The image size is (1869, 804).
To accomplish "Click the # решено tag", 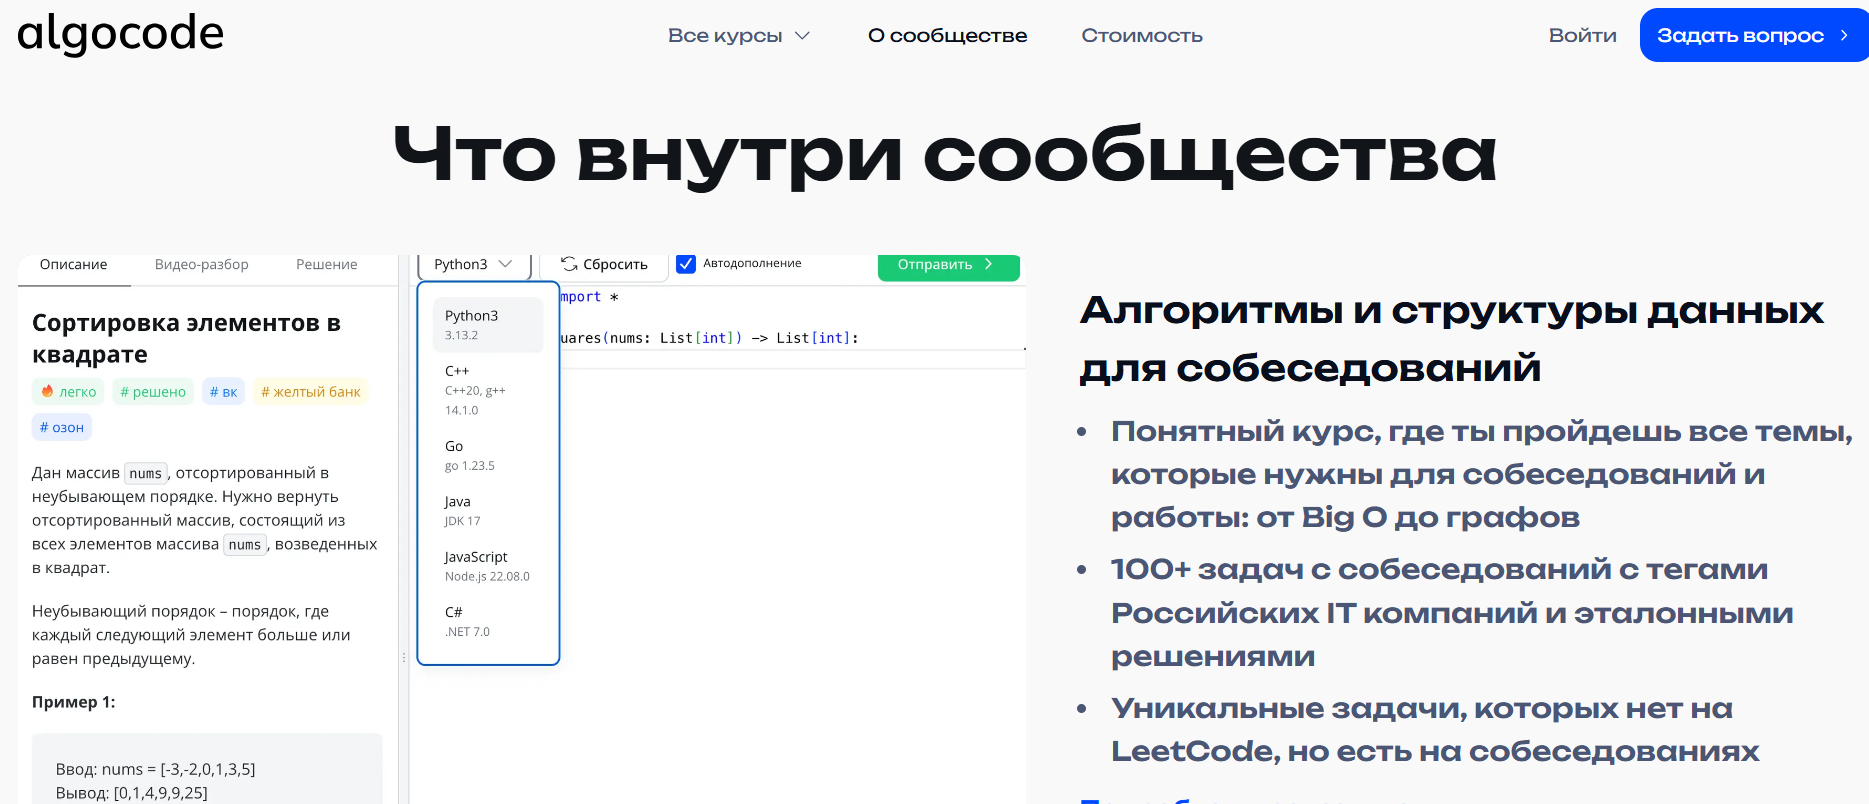I will [x=153, y=392].
